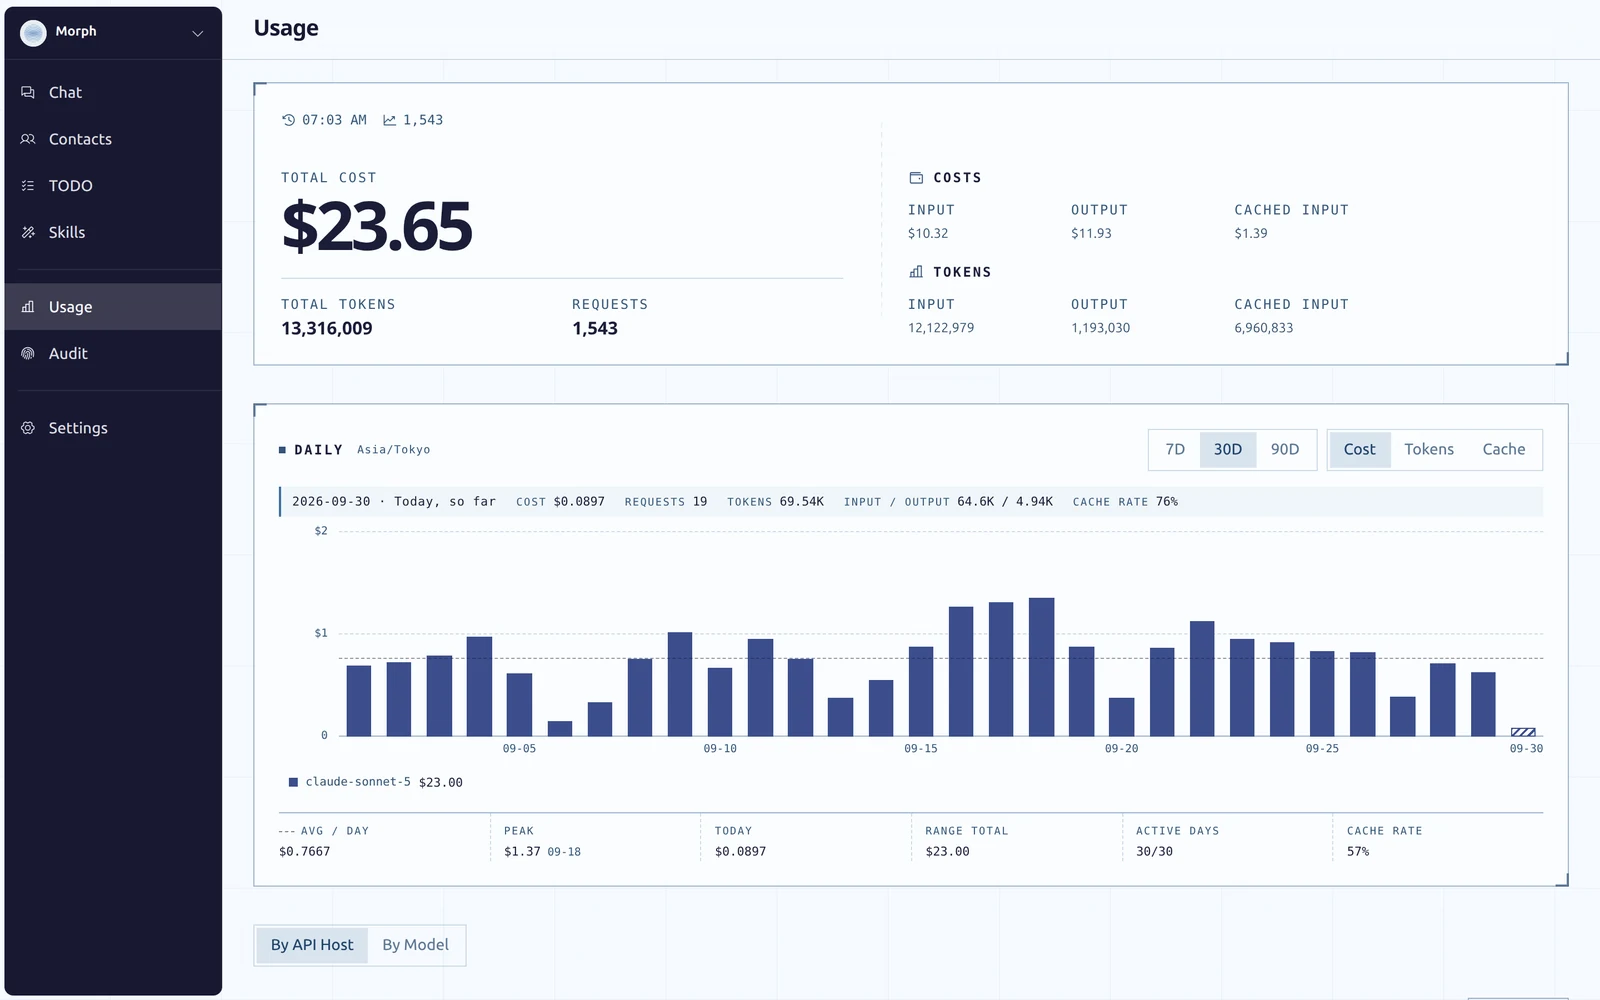Switch chart to Cache view
Image resolution: width=1600 pixels, height=1000 pixels.
click(1503, 450)
